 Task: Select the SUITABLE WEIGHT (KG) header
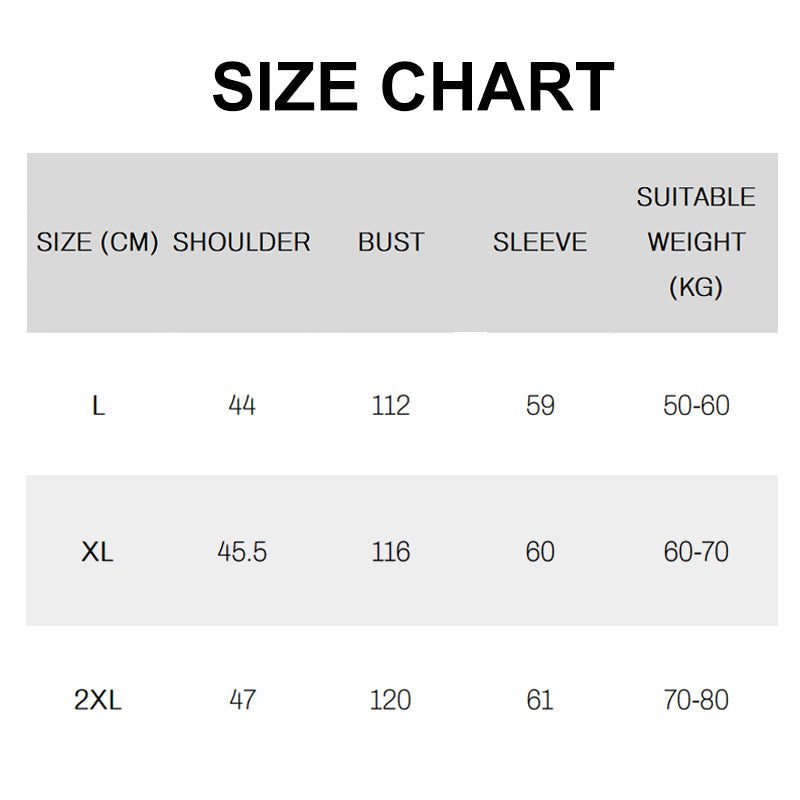click(696, 242)
